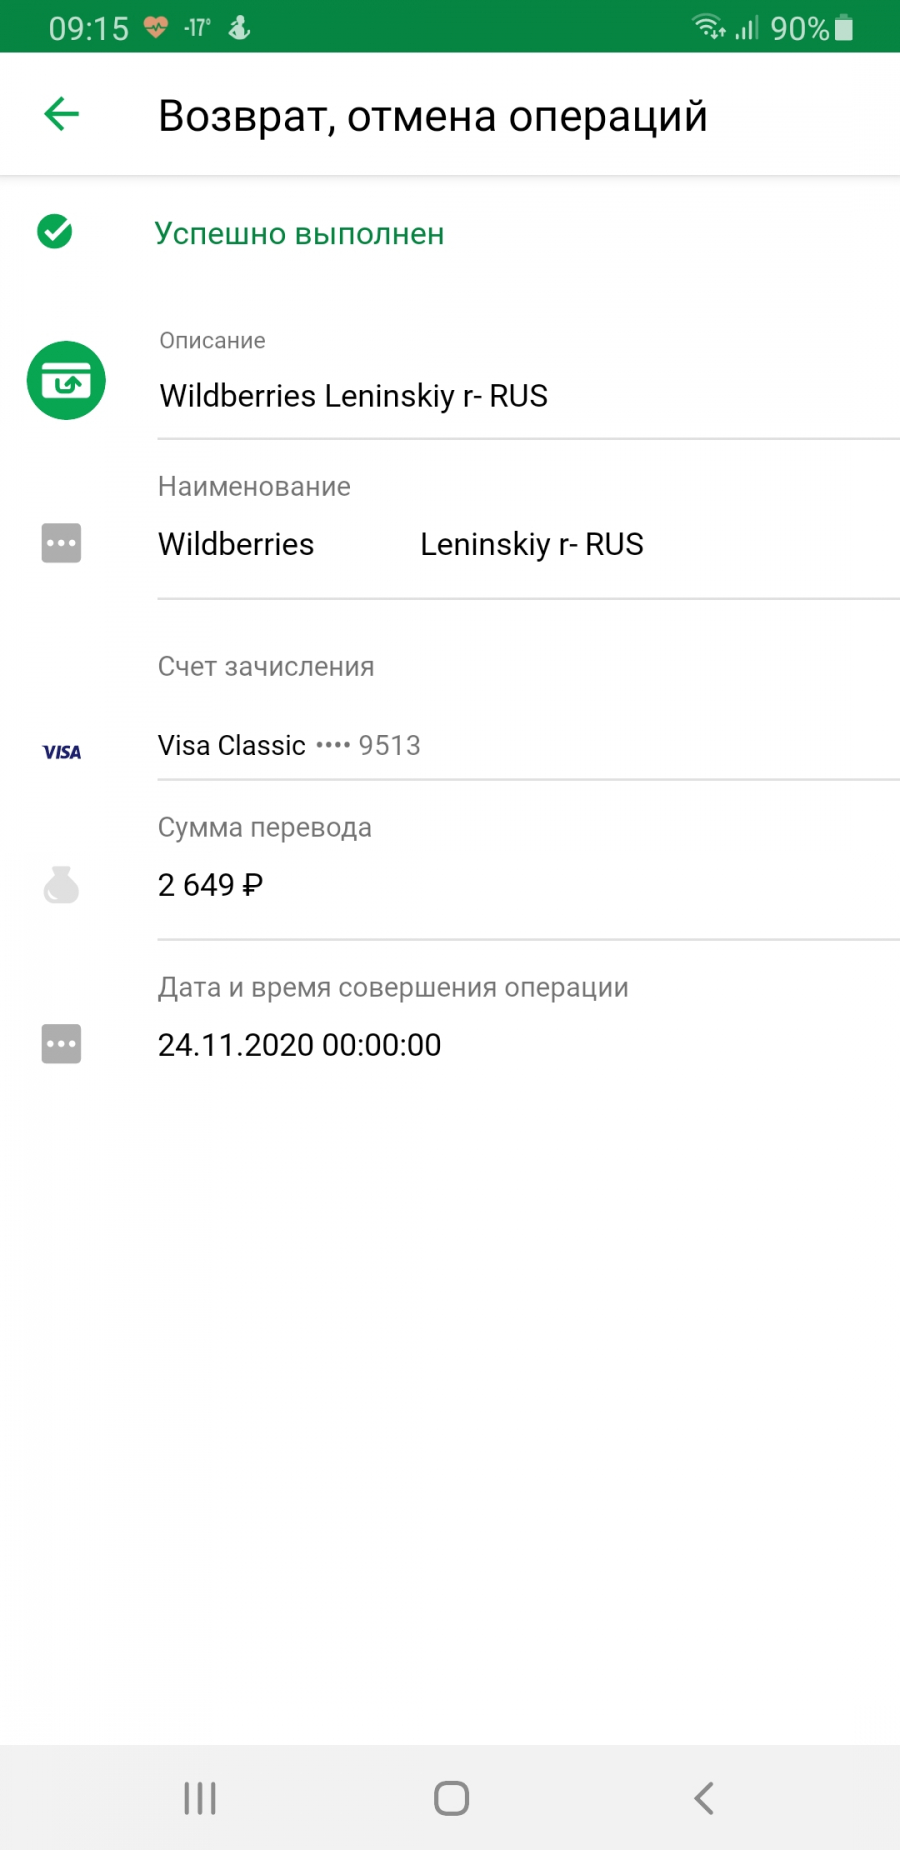Image resolution: width=900 pixels, height=1850 pixels.
Task: Select the Успешно выполнен status text
Action: (x=299, y=233)
